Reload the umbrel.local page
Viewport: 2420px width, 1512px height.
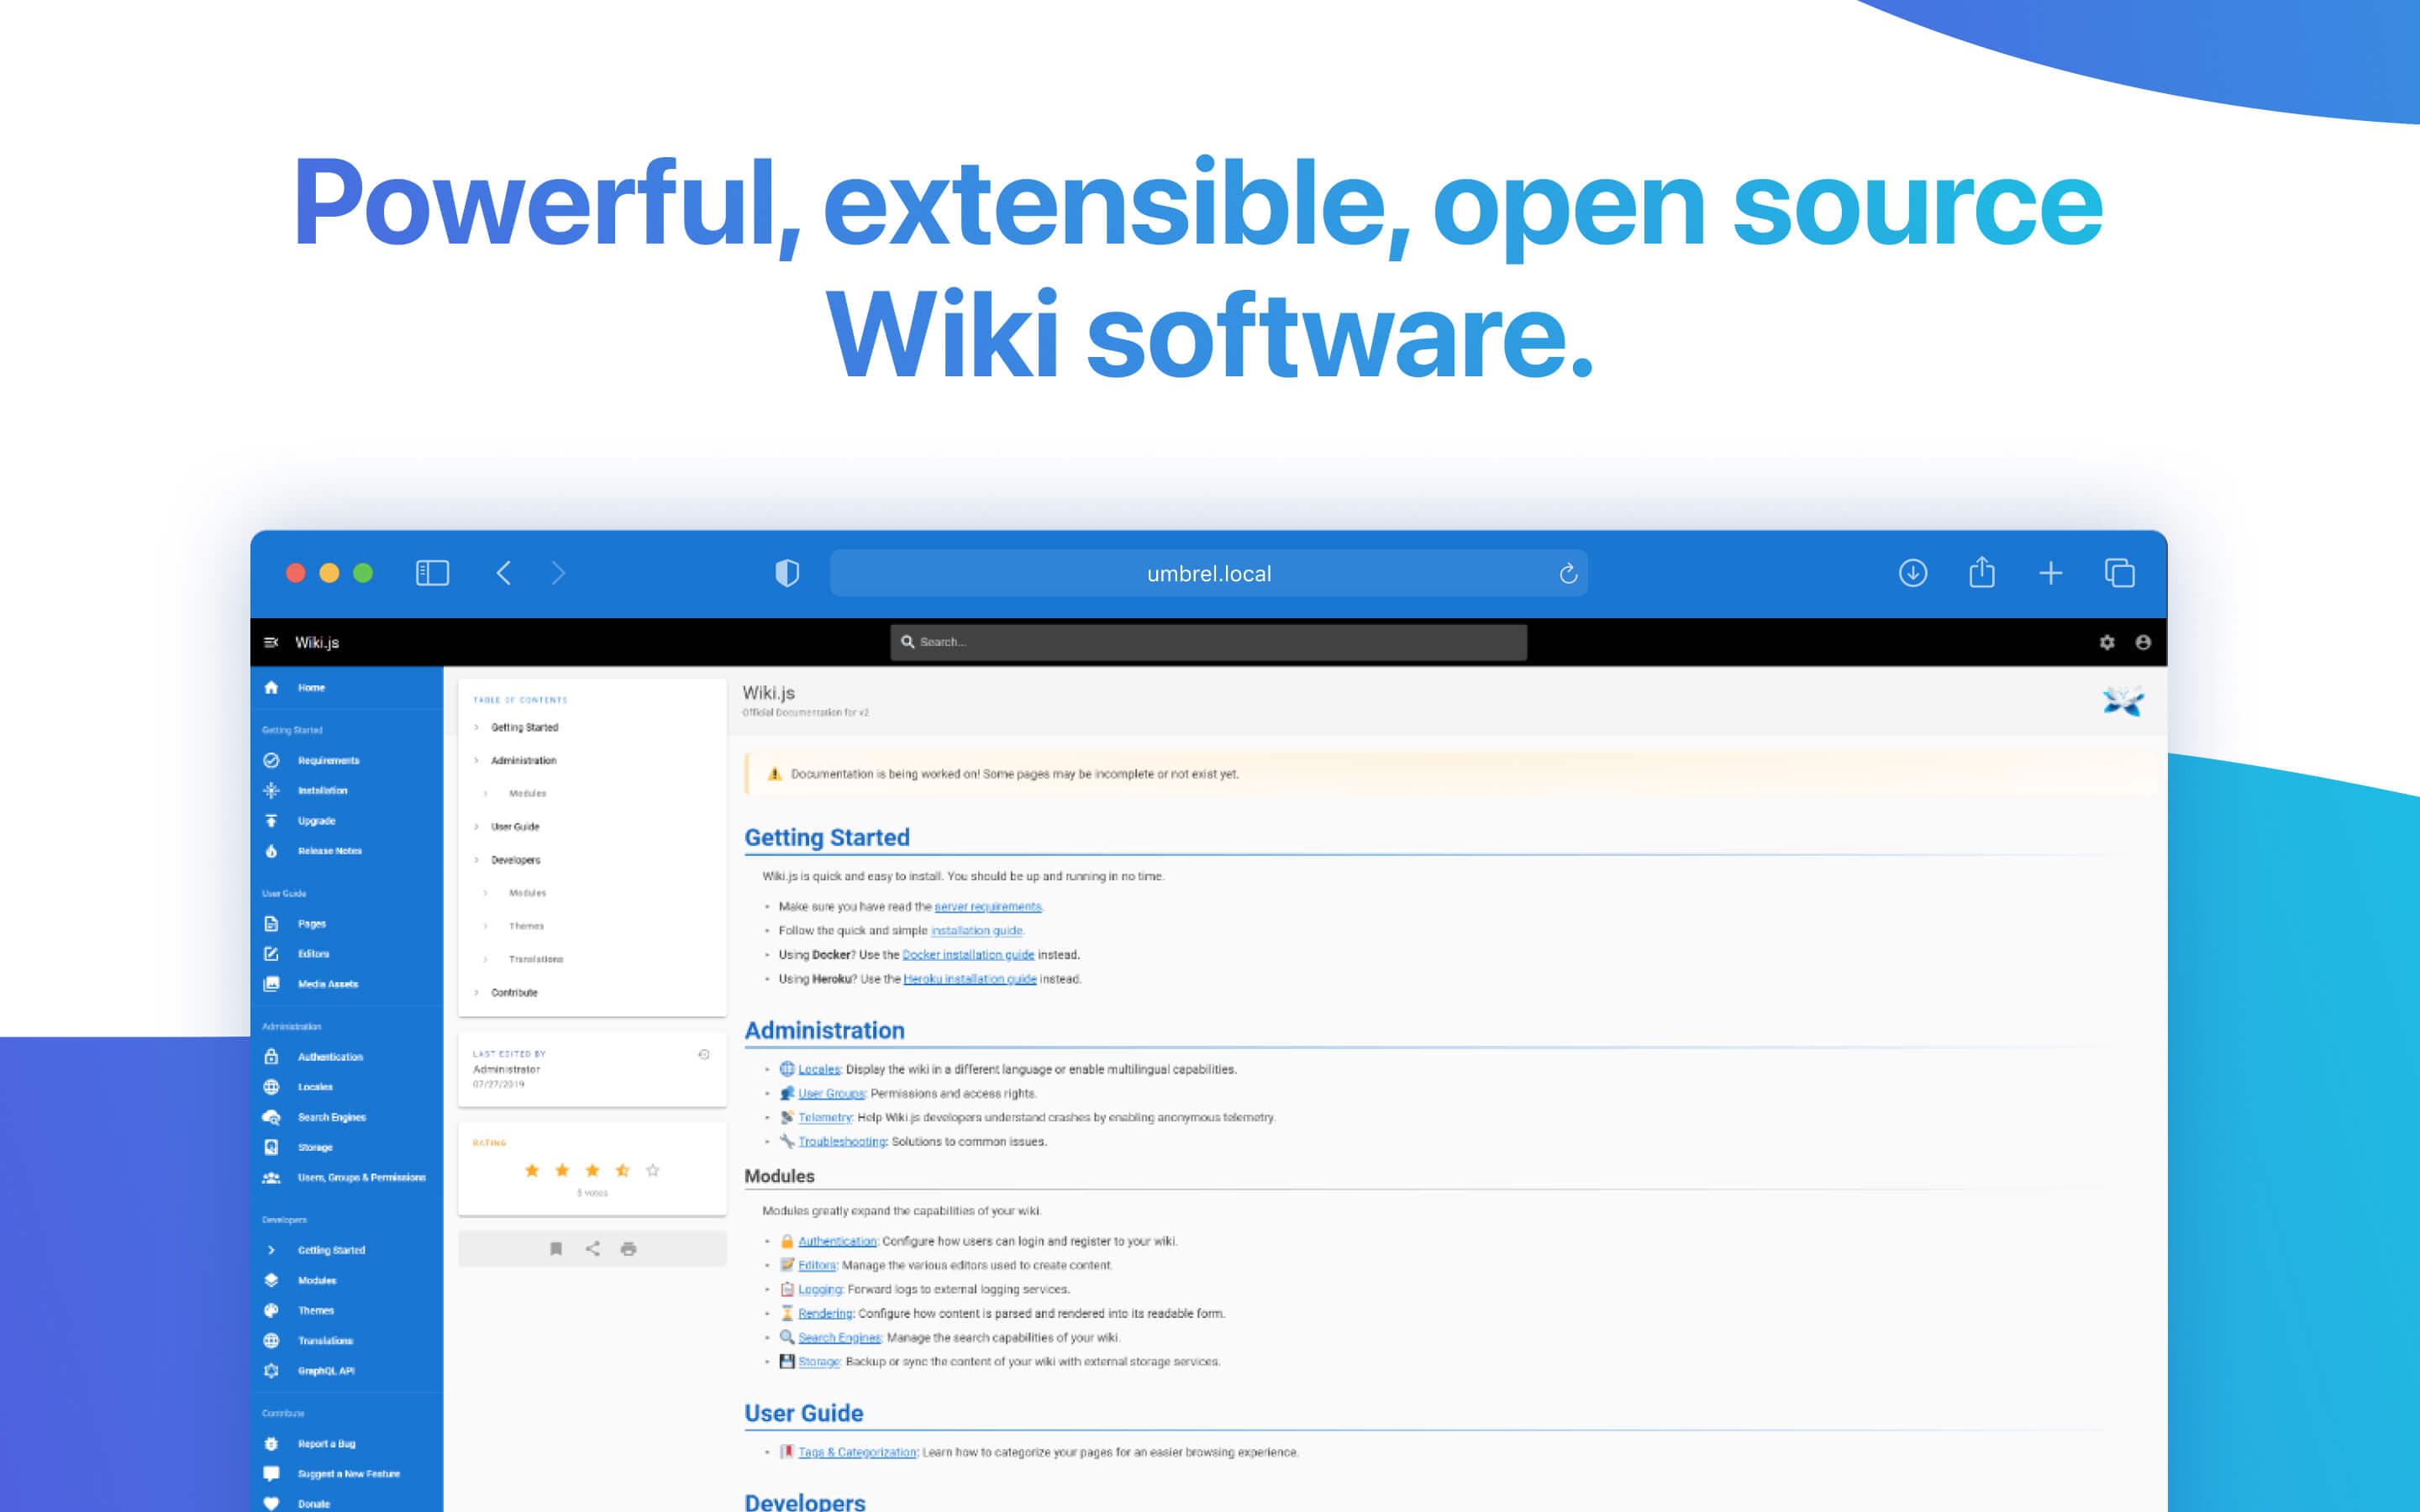tap(1567, 573)
